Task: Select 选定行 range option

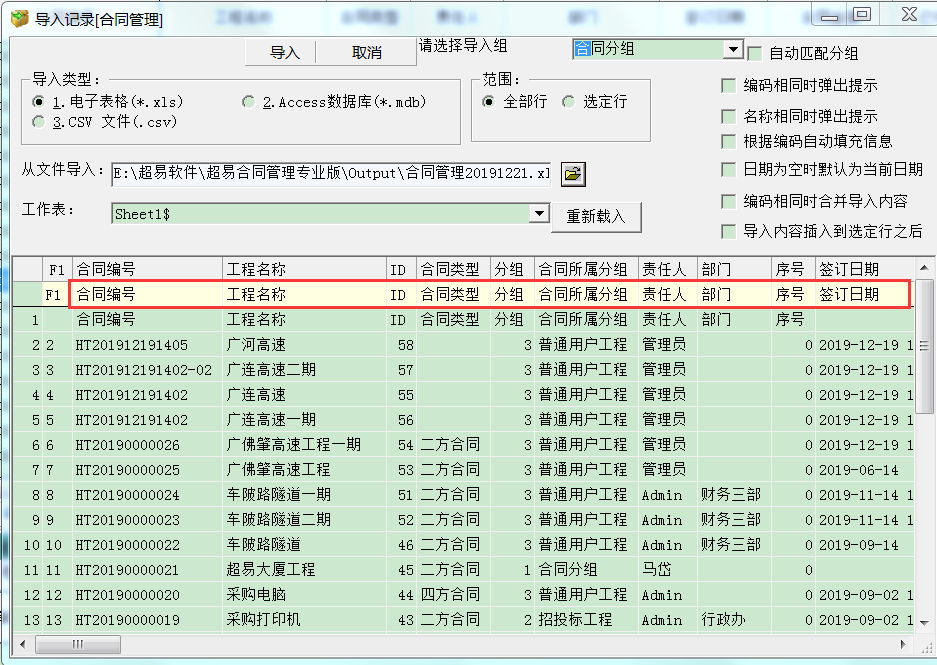Action: coord(569,102)
